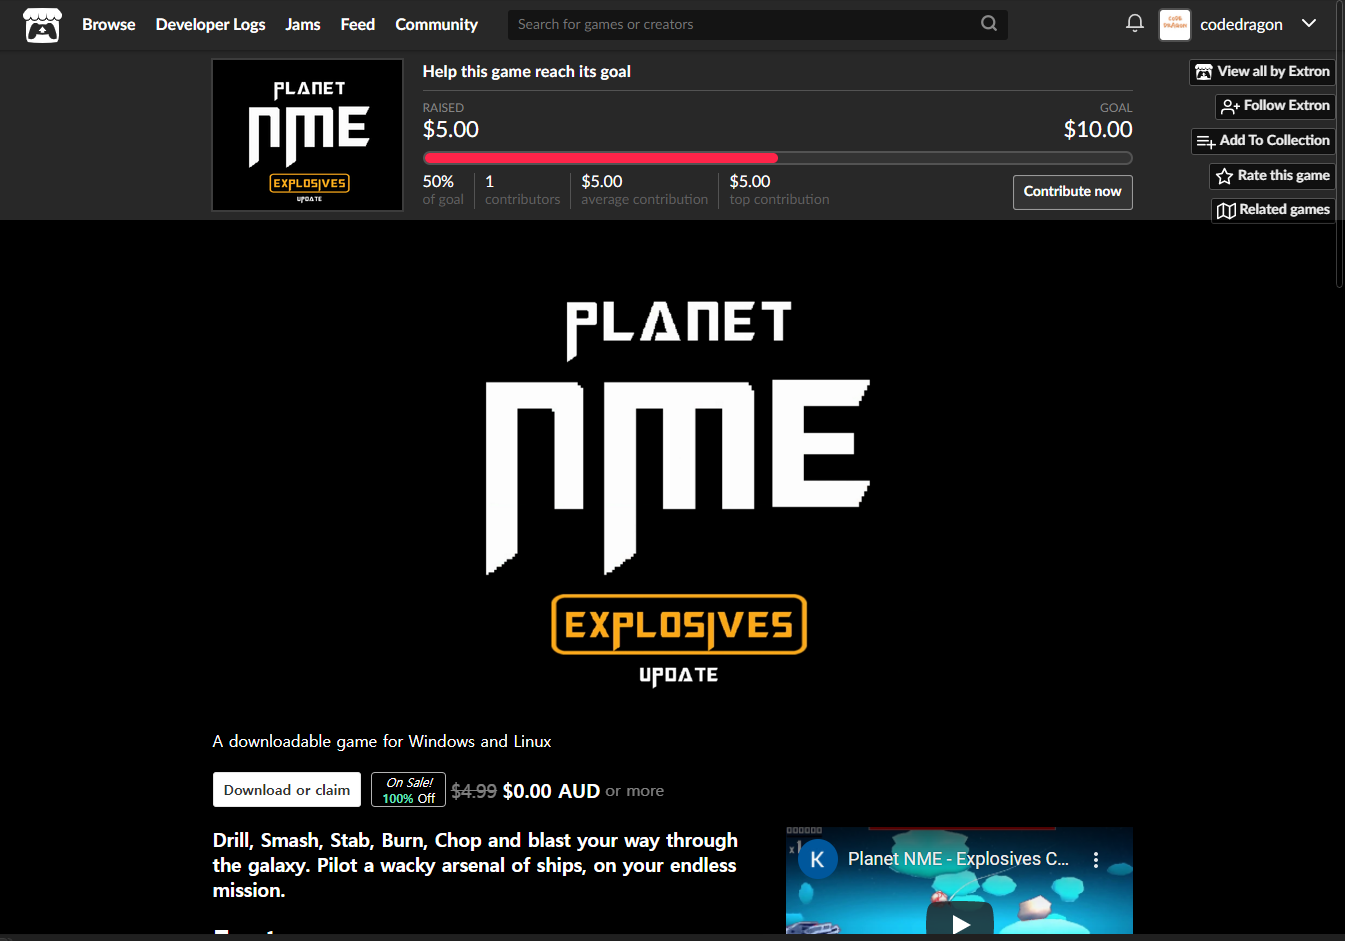Viewport: 1345px width, 941px height.
Task: Click the Planet NME cover thumbnail
Action: tap(308, 135)
